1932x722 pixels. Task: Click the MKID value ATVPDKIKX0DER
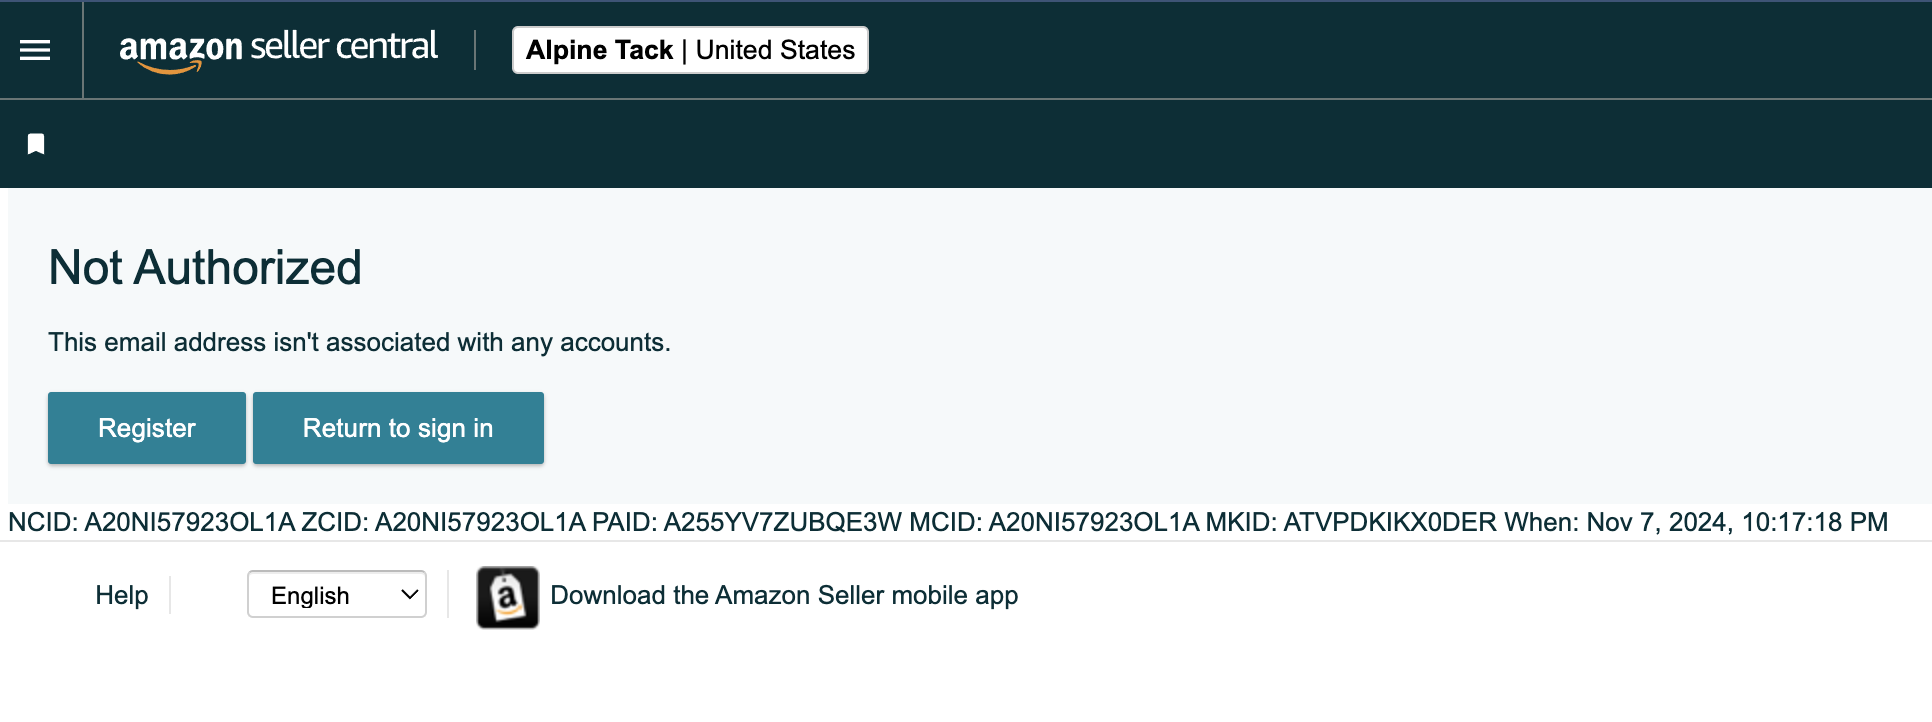1390,522
